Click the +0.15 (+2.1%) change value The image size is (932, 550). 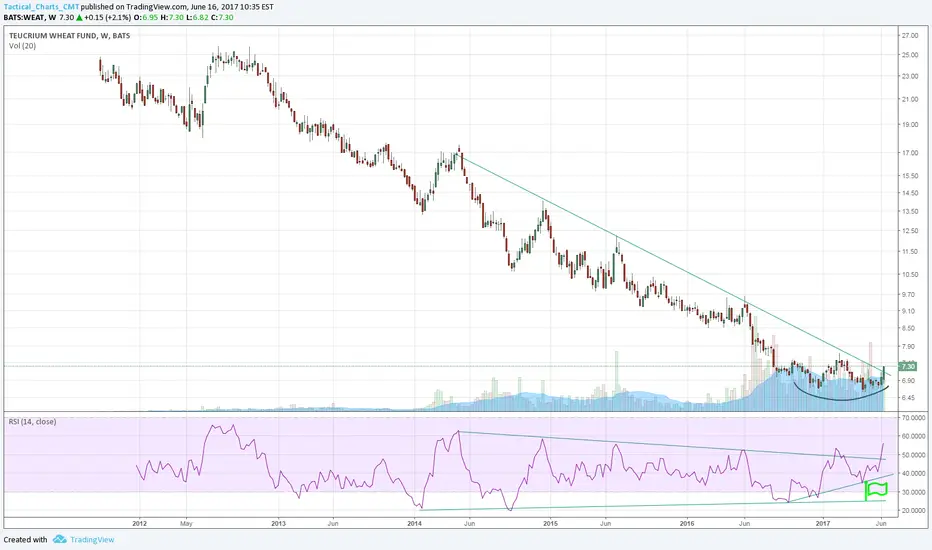tap(108, 18)
